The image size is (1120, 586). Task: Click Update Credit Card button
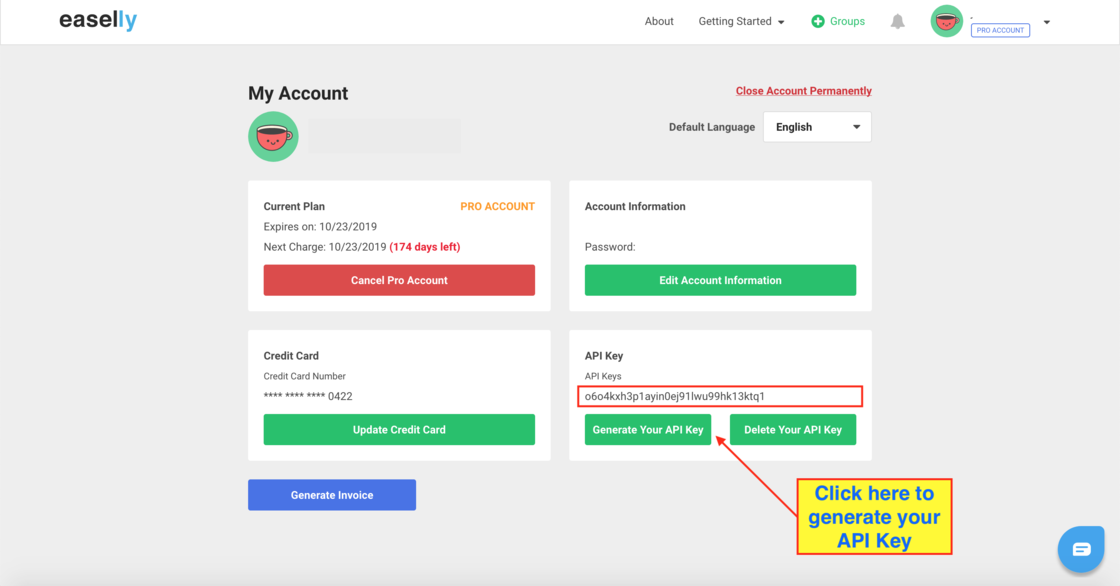click(399, 429)
